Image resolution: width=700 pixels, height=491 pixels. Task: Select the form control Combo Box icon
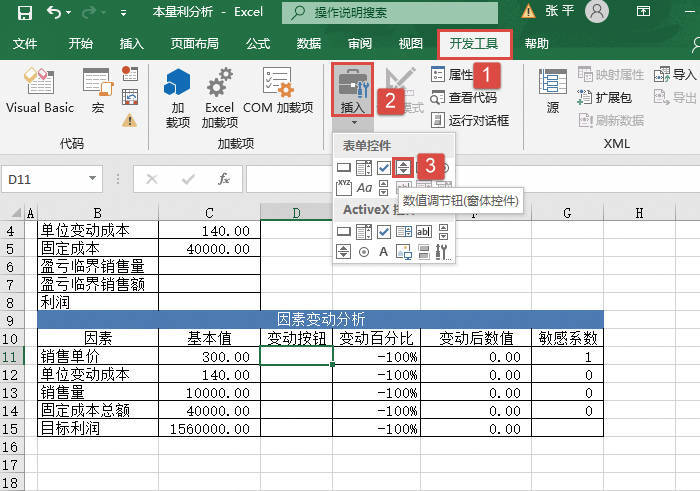point(363,168)
